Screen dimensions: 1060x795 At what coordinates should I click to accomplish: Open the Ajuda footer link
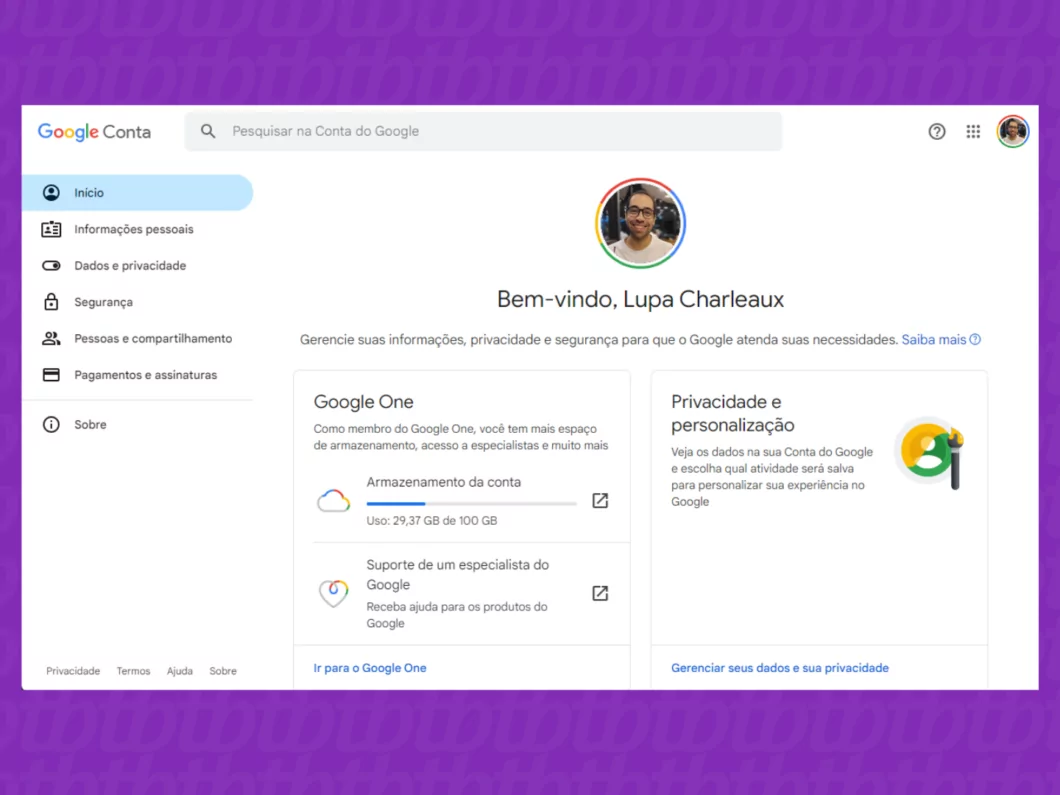pos(180,671)
